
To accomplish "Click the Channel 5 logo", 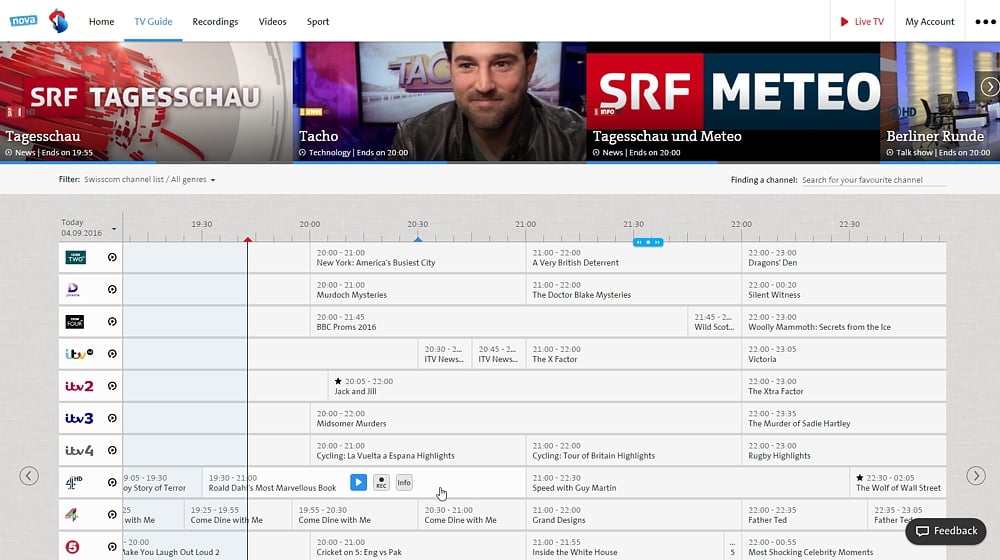I will pos(73,547).
